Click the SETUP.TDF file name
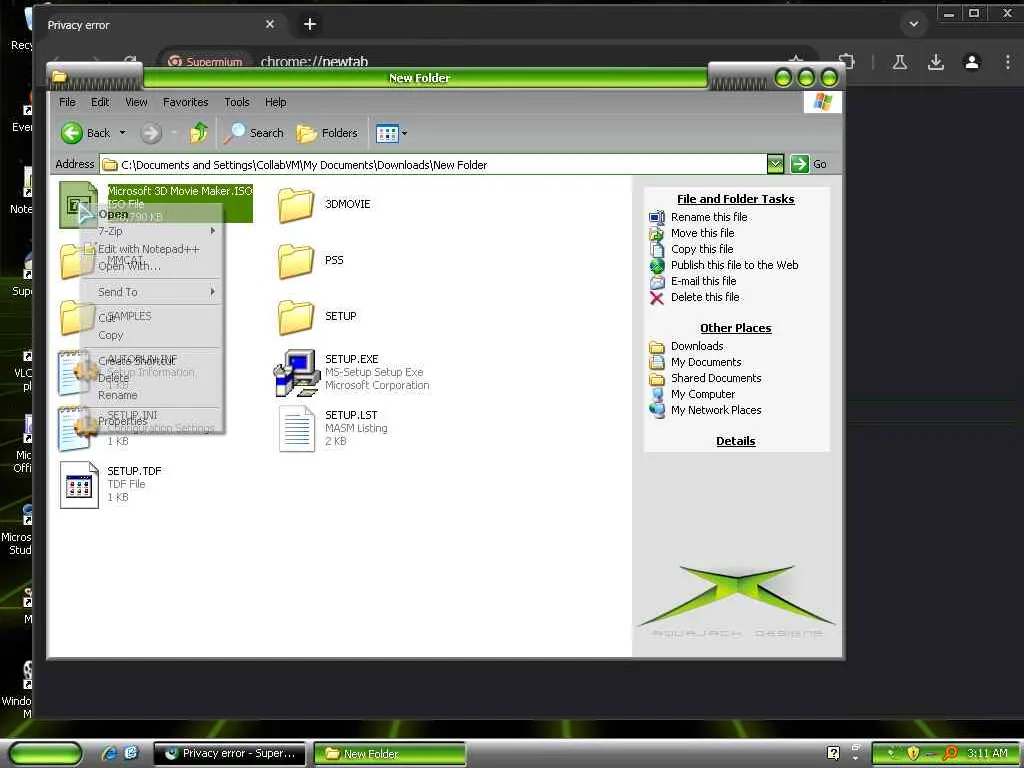 click(134, 471)
